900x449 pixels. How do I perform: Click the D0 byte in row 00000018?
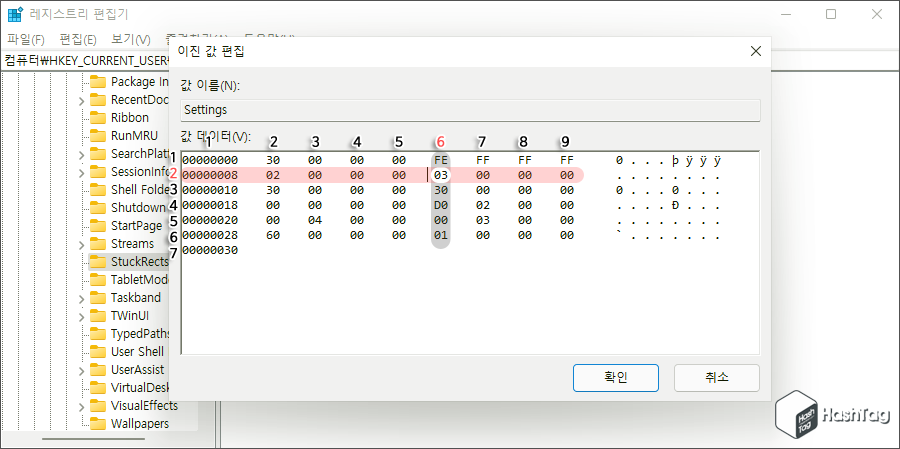pyautogui.click(x=441, y=205)
